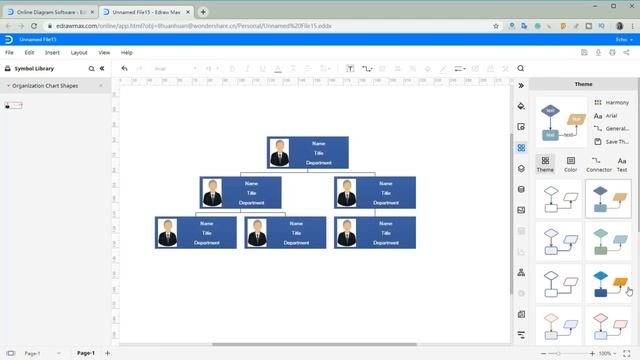The image size is (640, 360).
Task: Open the line style options in the toolbar
Action: (460, 69)
